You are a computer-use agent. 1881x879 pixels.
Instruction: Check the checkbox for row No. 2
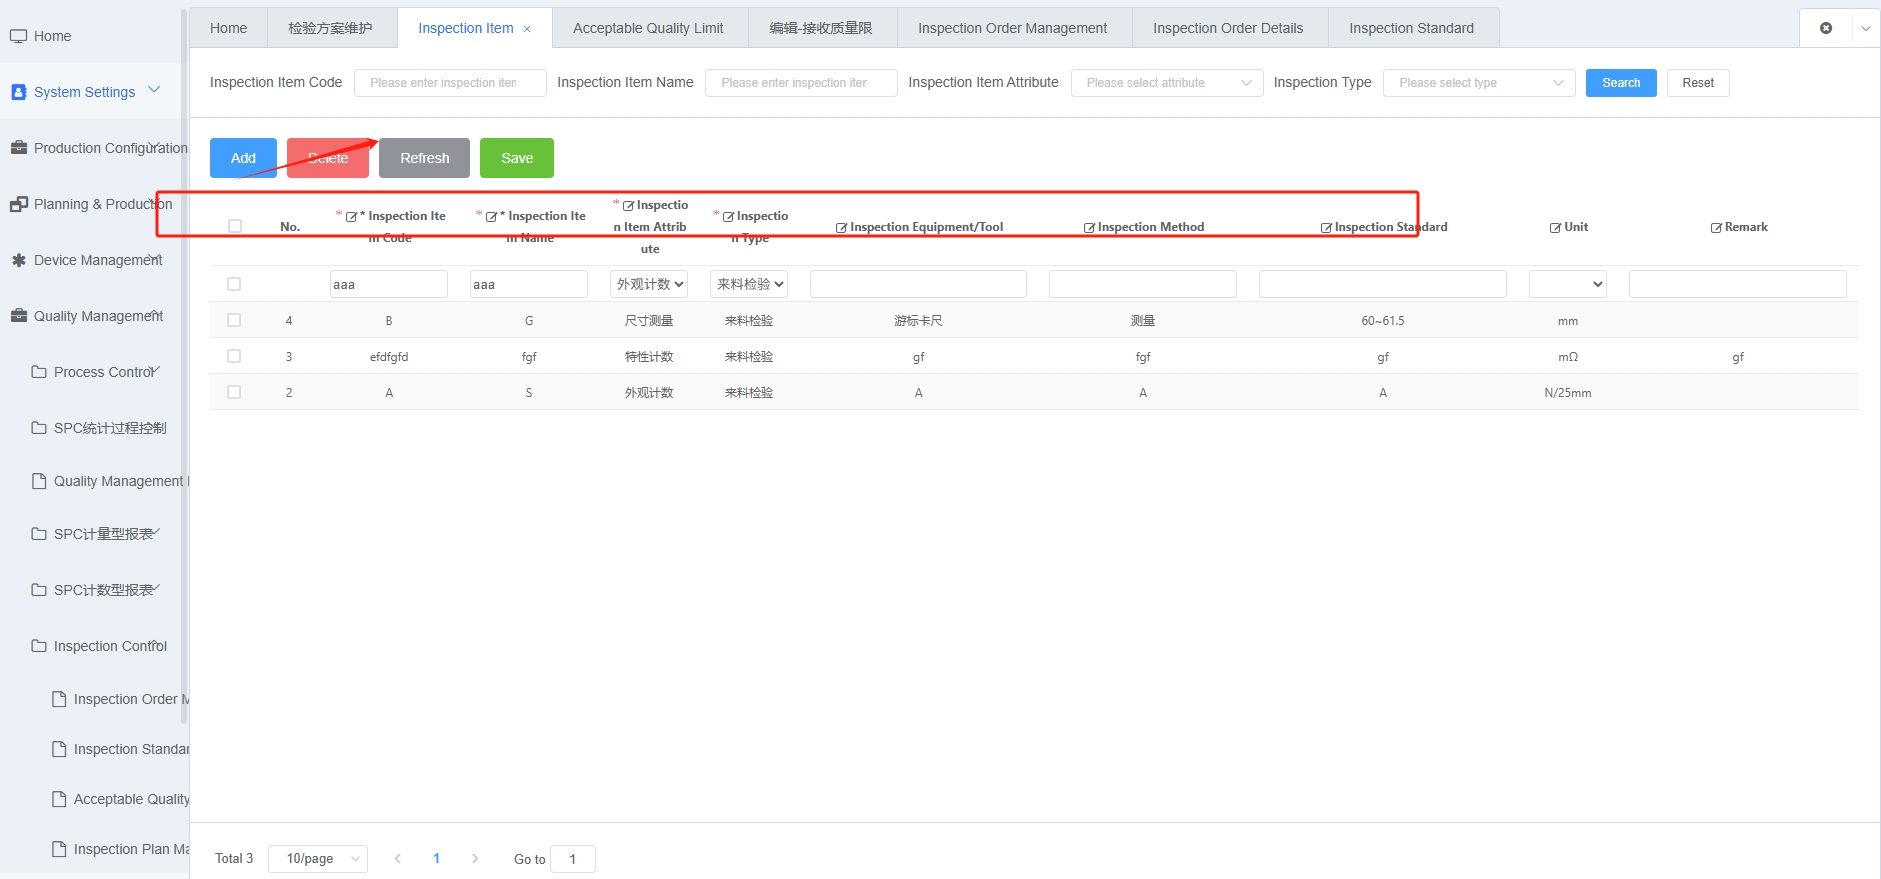[234, 392]
